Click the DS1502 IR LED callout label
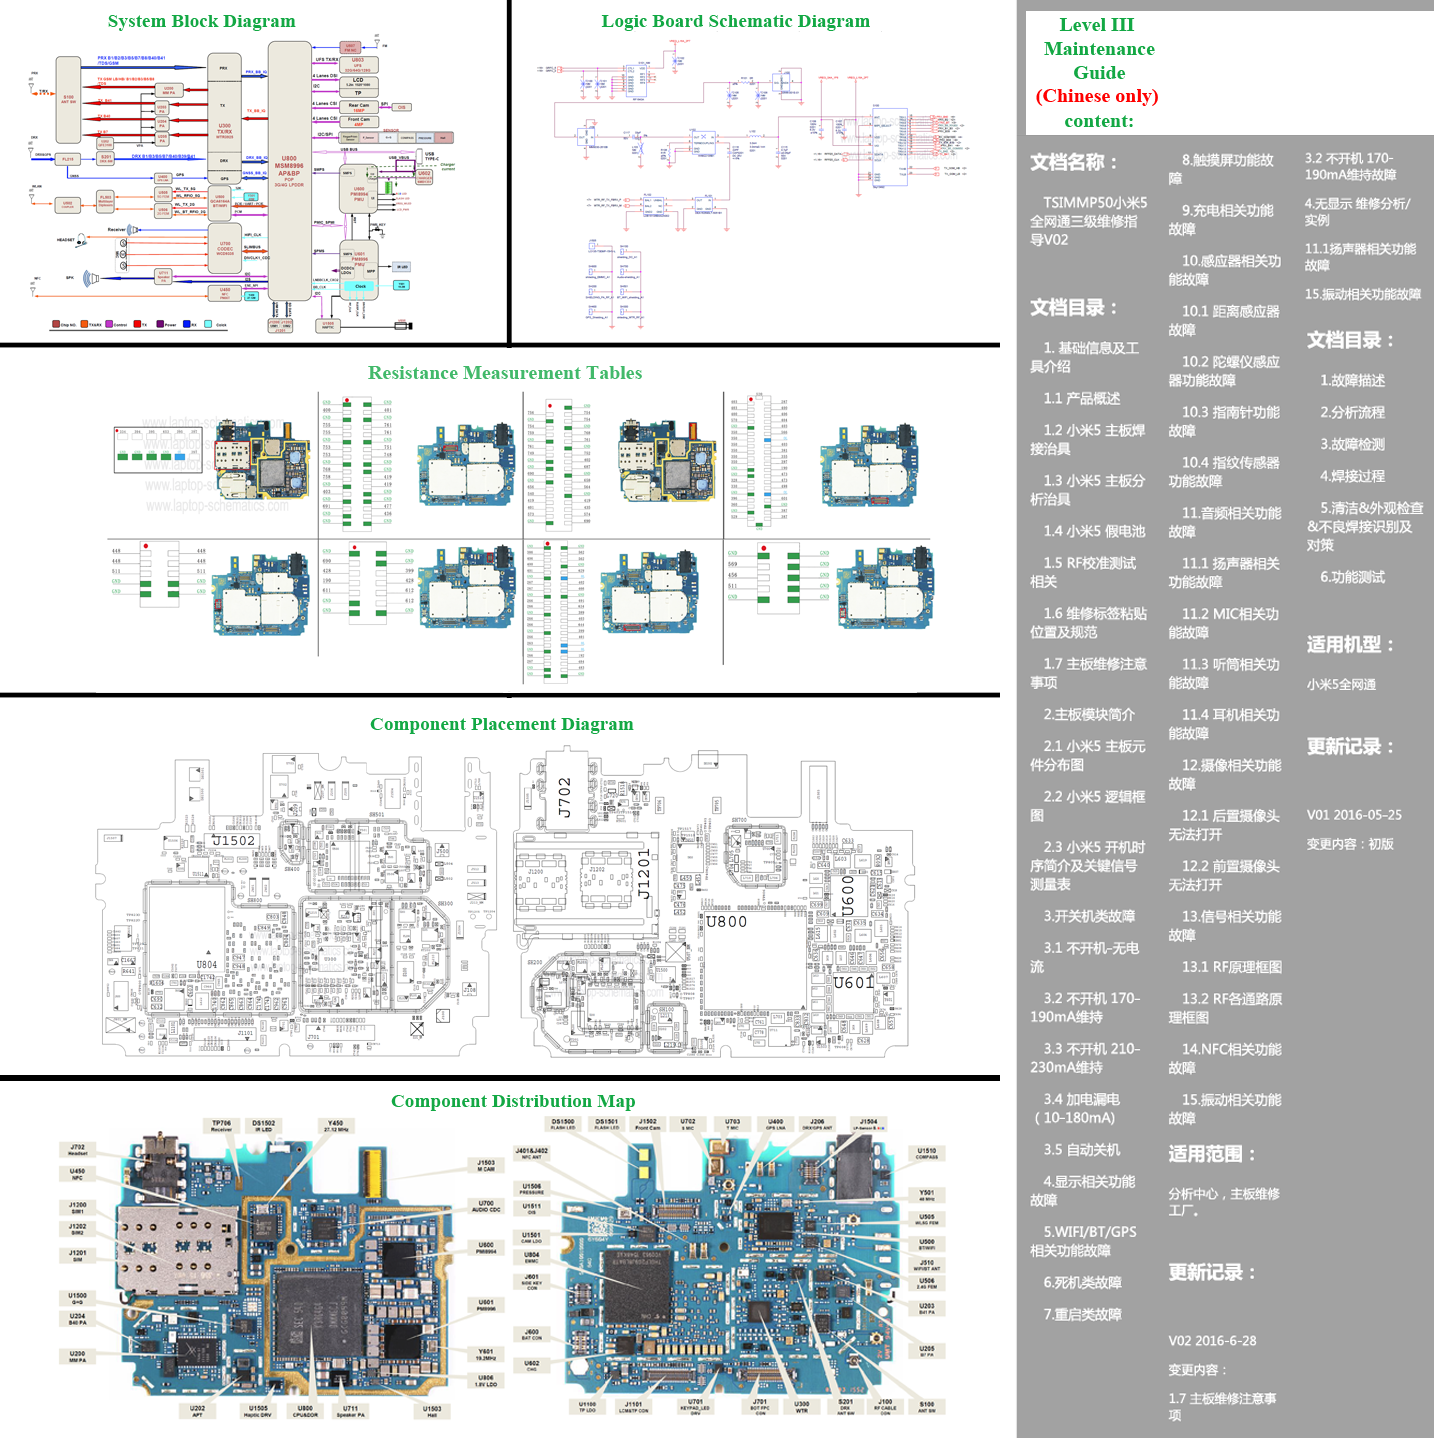This screenshot has width=1434, height=1438. 264,1125
